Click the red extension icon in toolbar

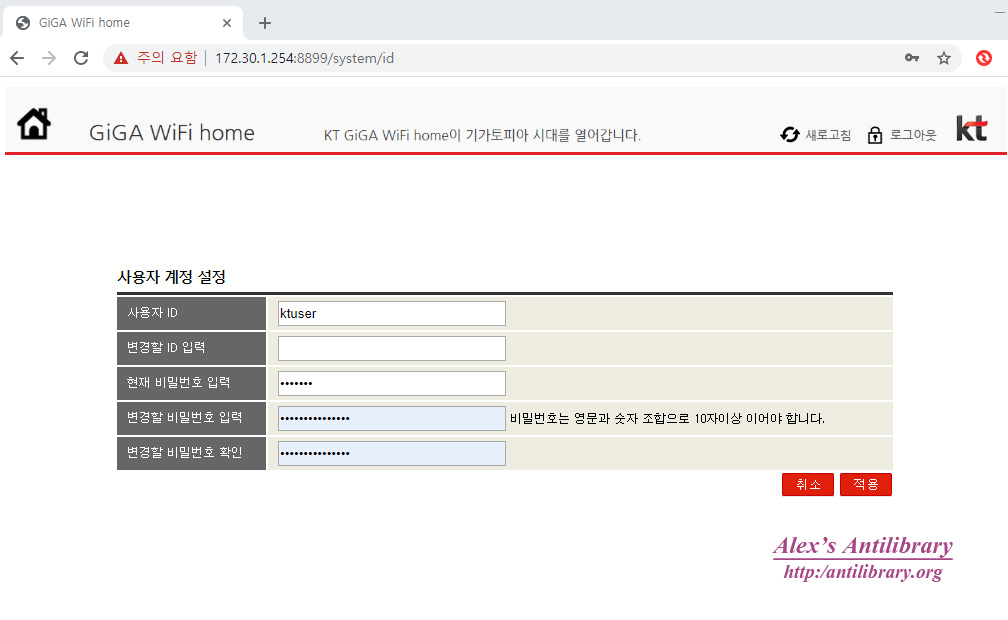[984, 58]
